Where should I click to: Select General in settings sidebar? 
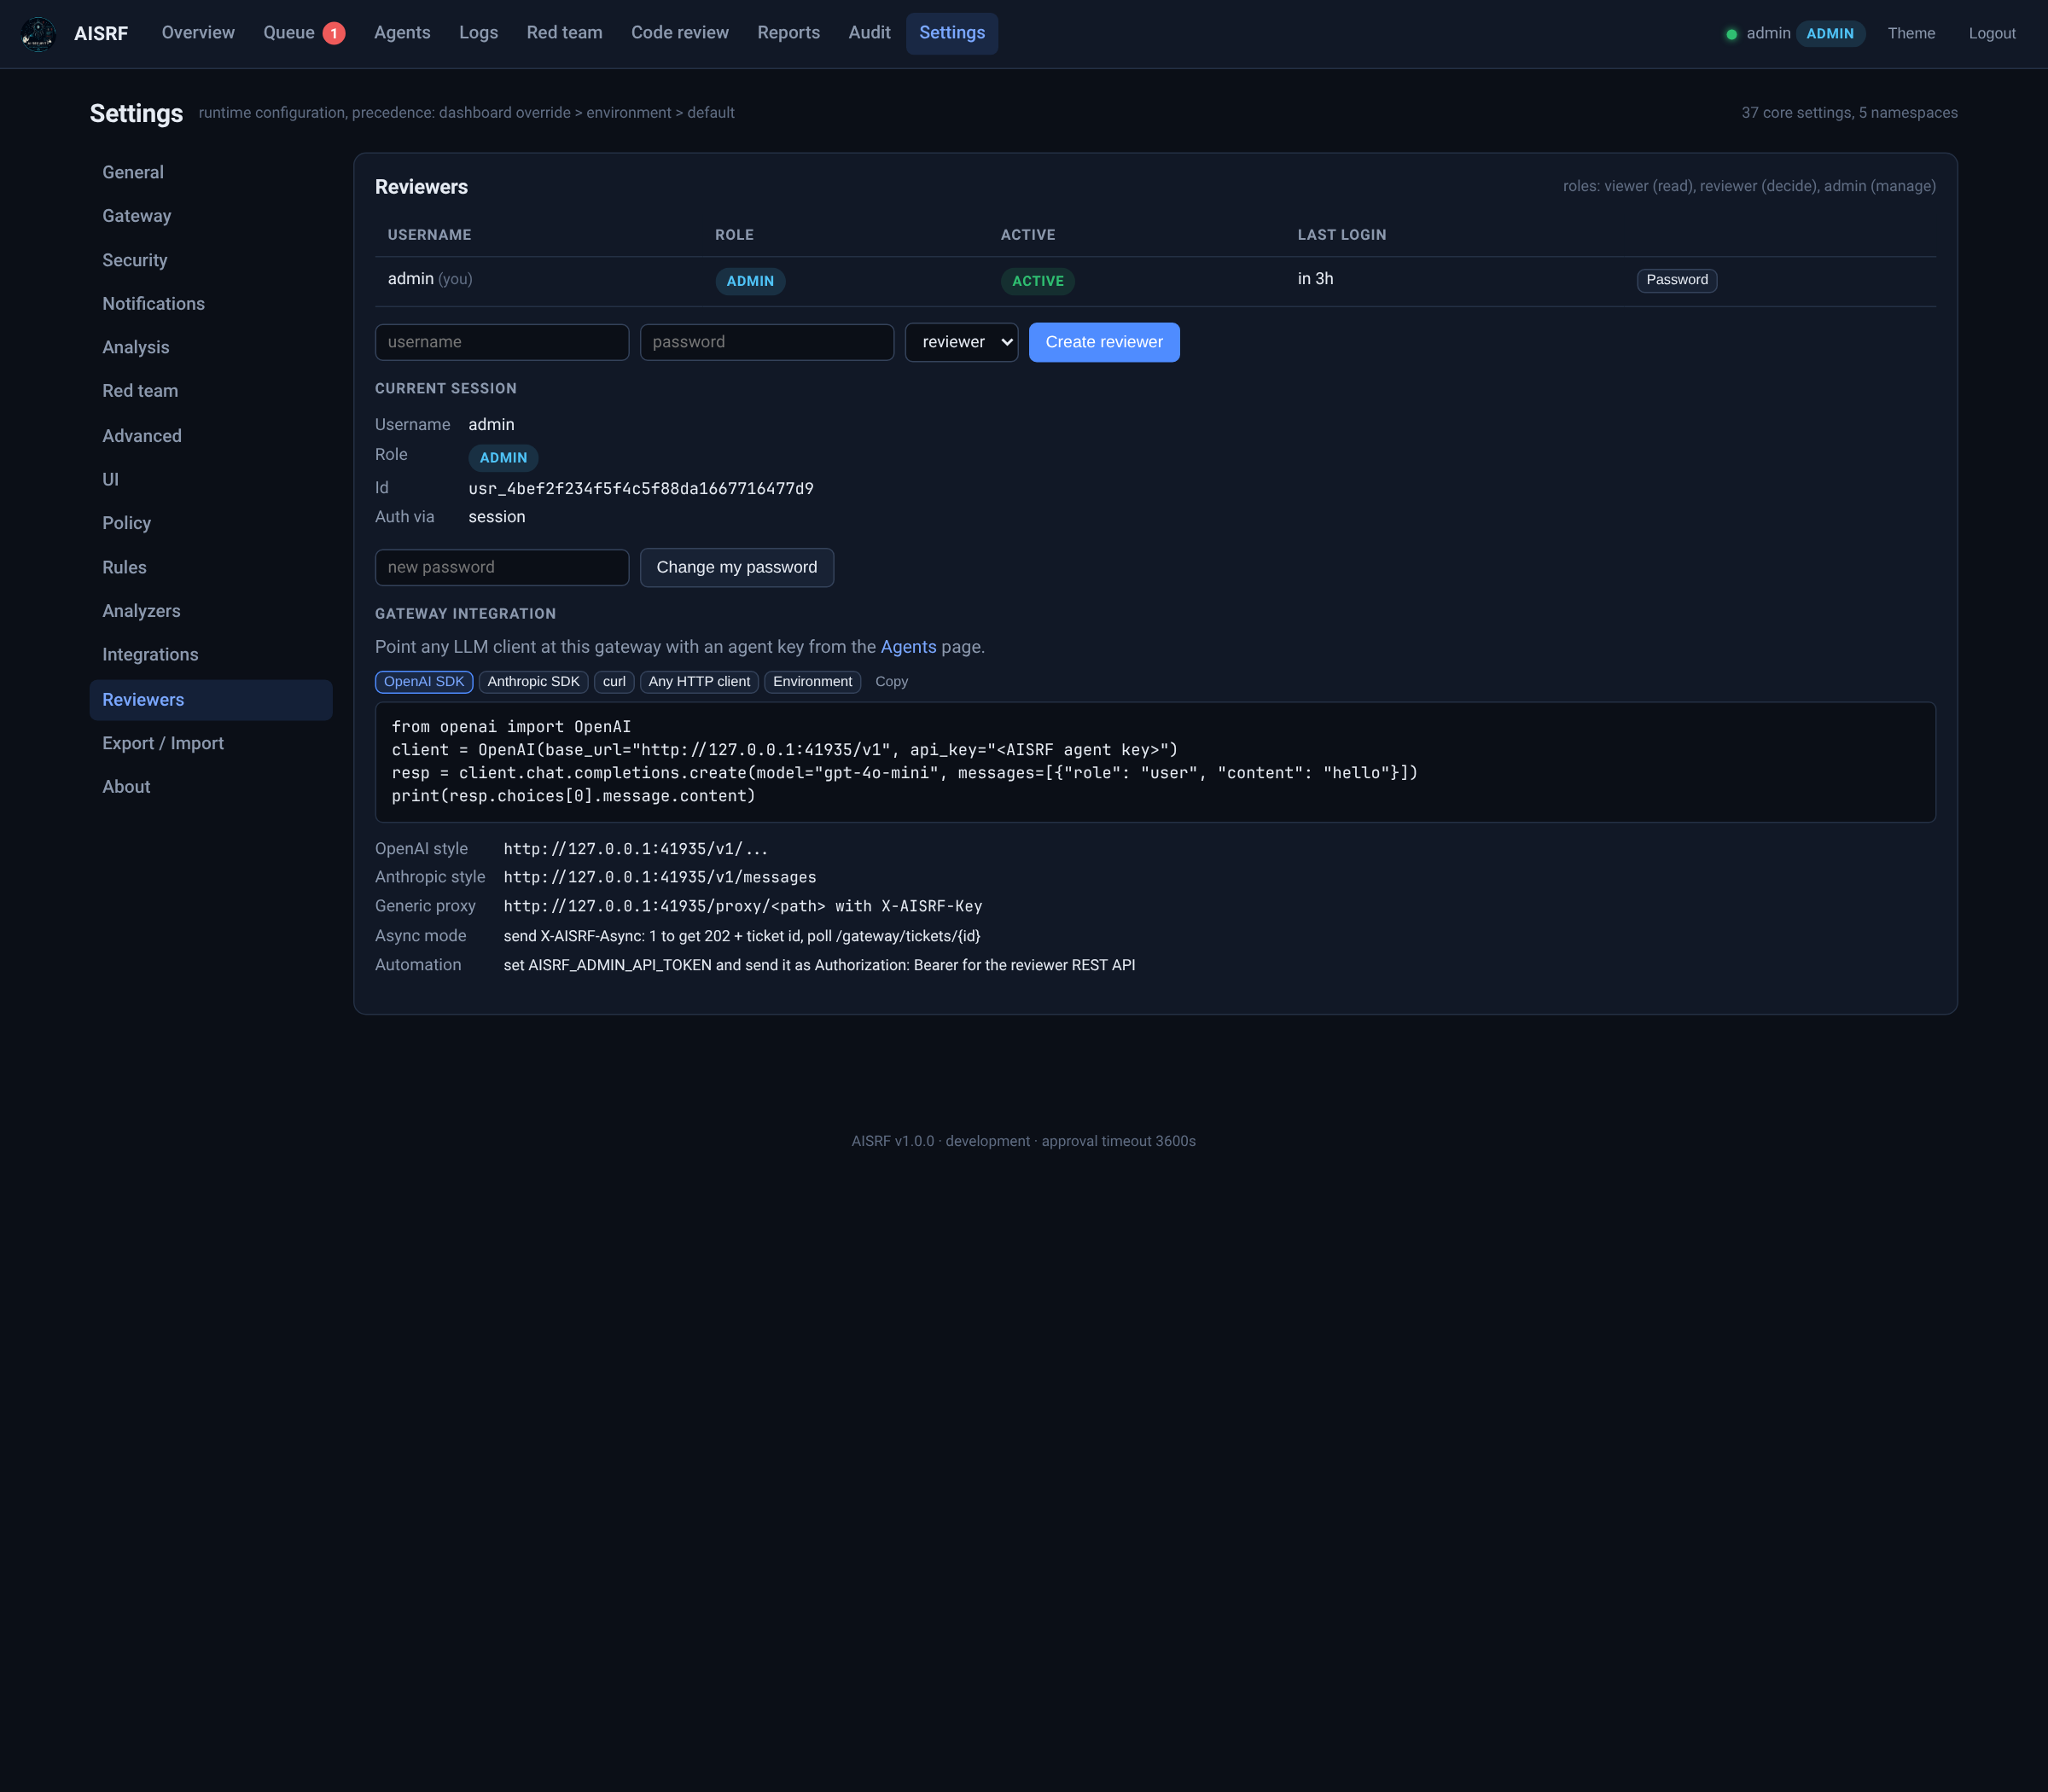click(x=210, y=172)
